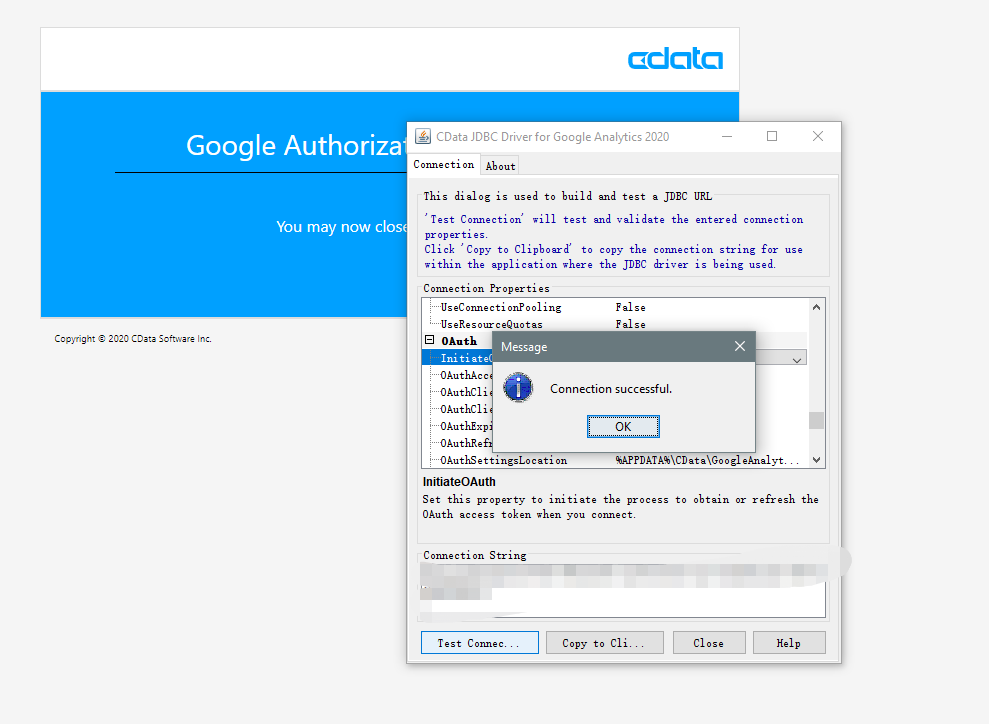The height and width of the screenshot is (724, 989).
Task: Select the OAuth node in Connection Properties
Action: point(457,340)
